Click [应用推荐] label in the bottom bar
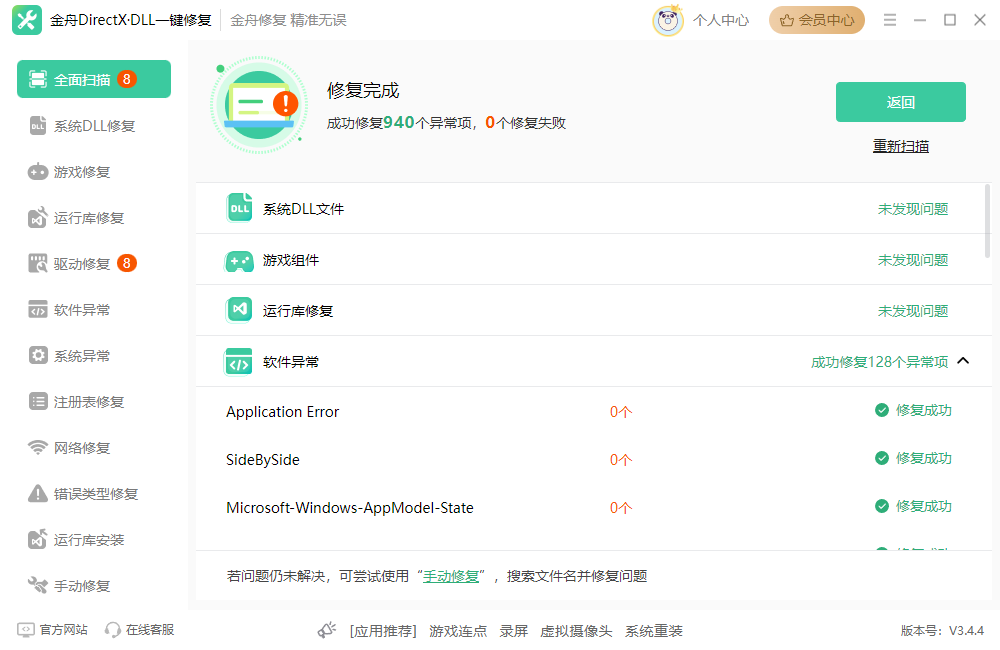Image resolution: width=1000 pixels, height=650 pixels. point(383,631)
